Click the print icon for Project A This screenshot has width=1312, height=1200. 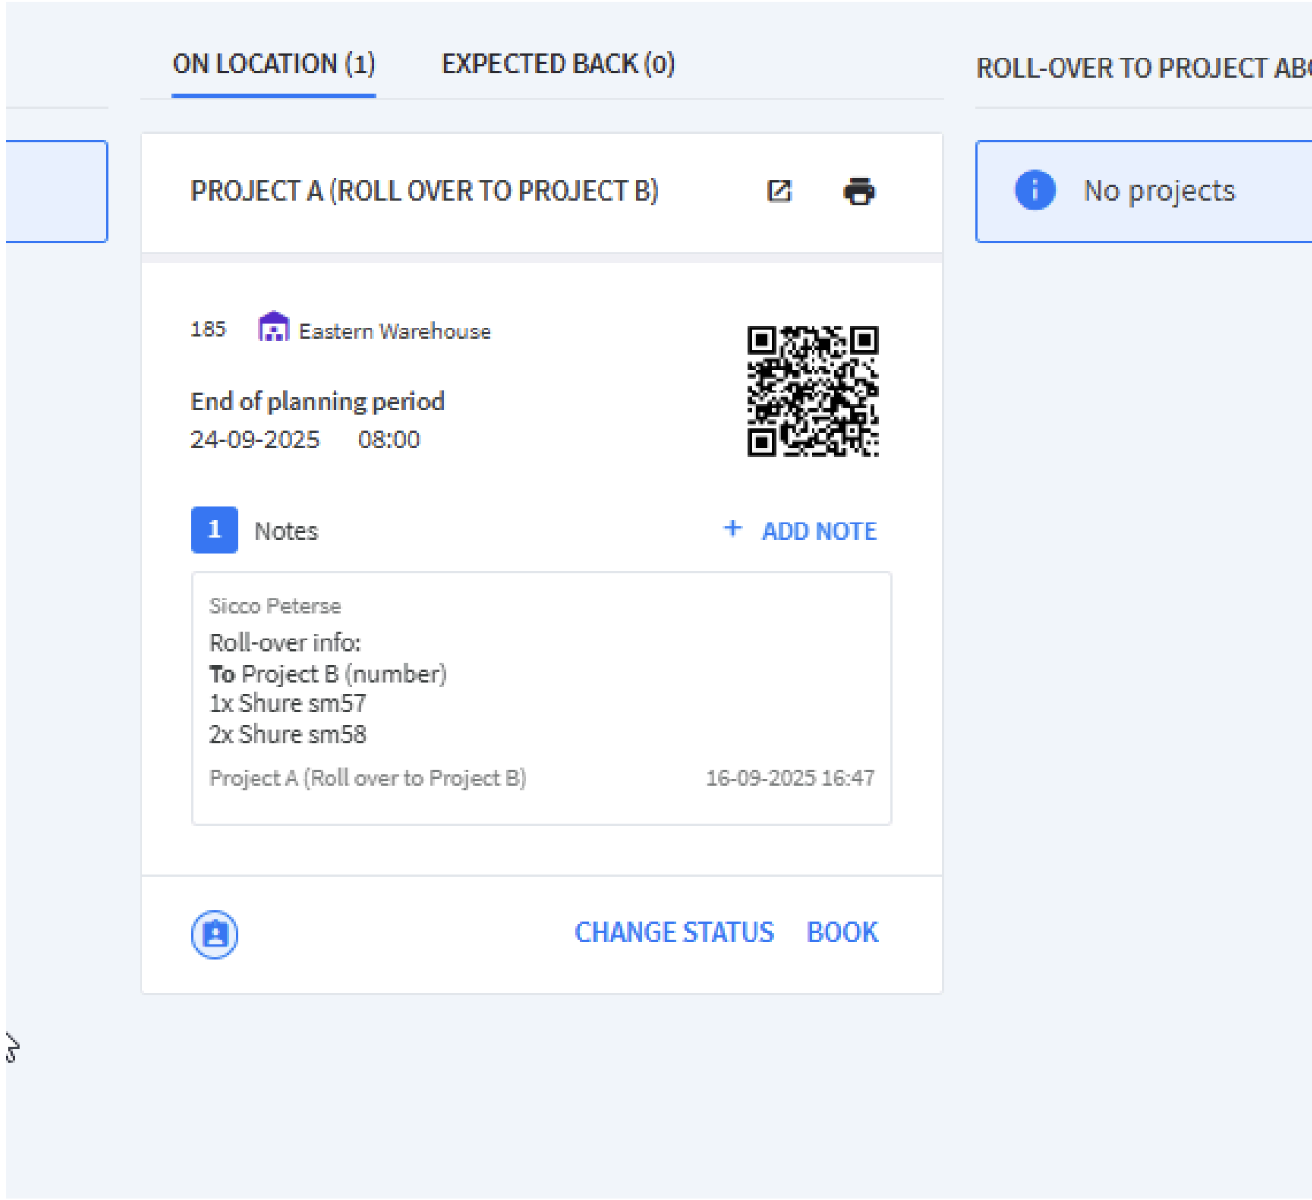click(859, 191)
